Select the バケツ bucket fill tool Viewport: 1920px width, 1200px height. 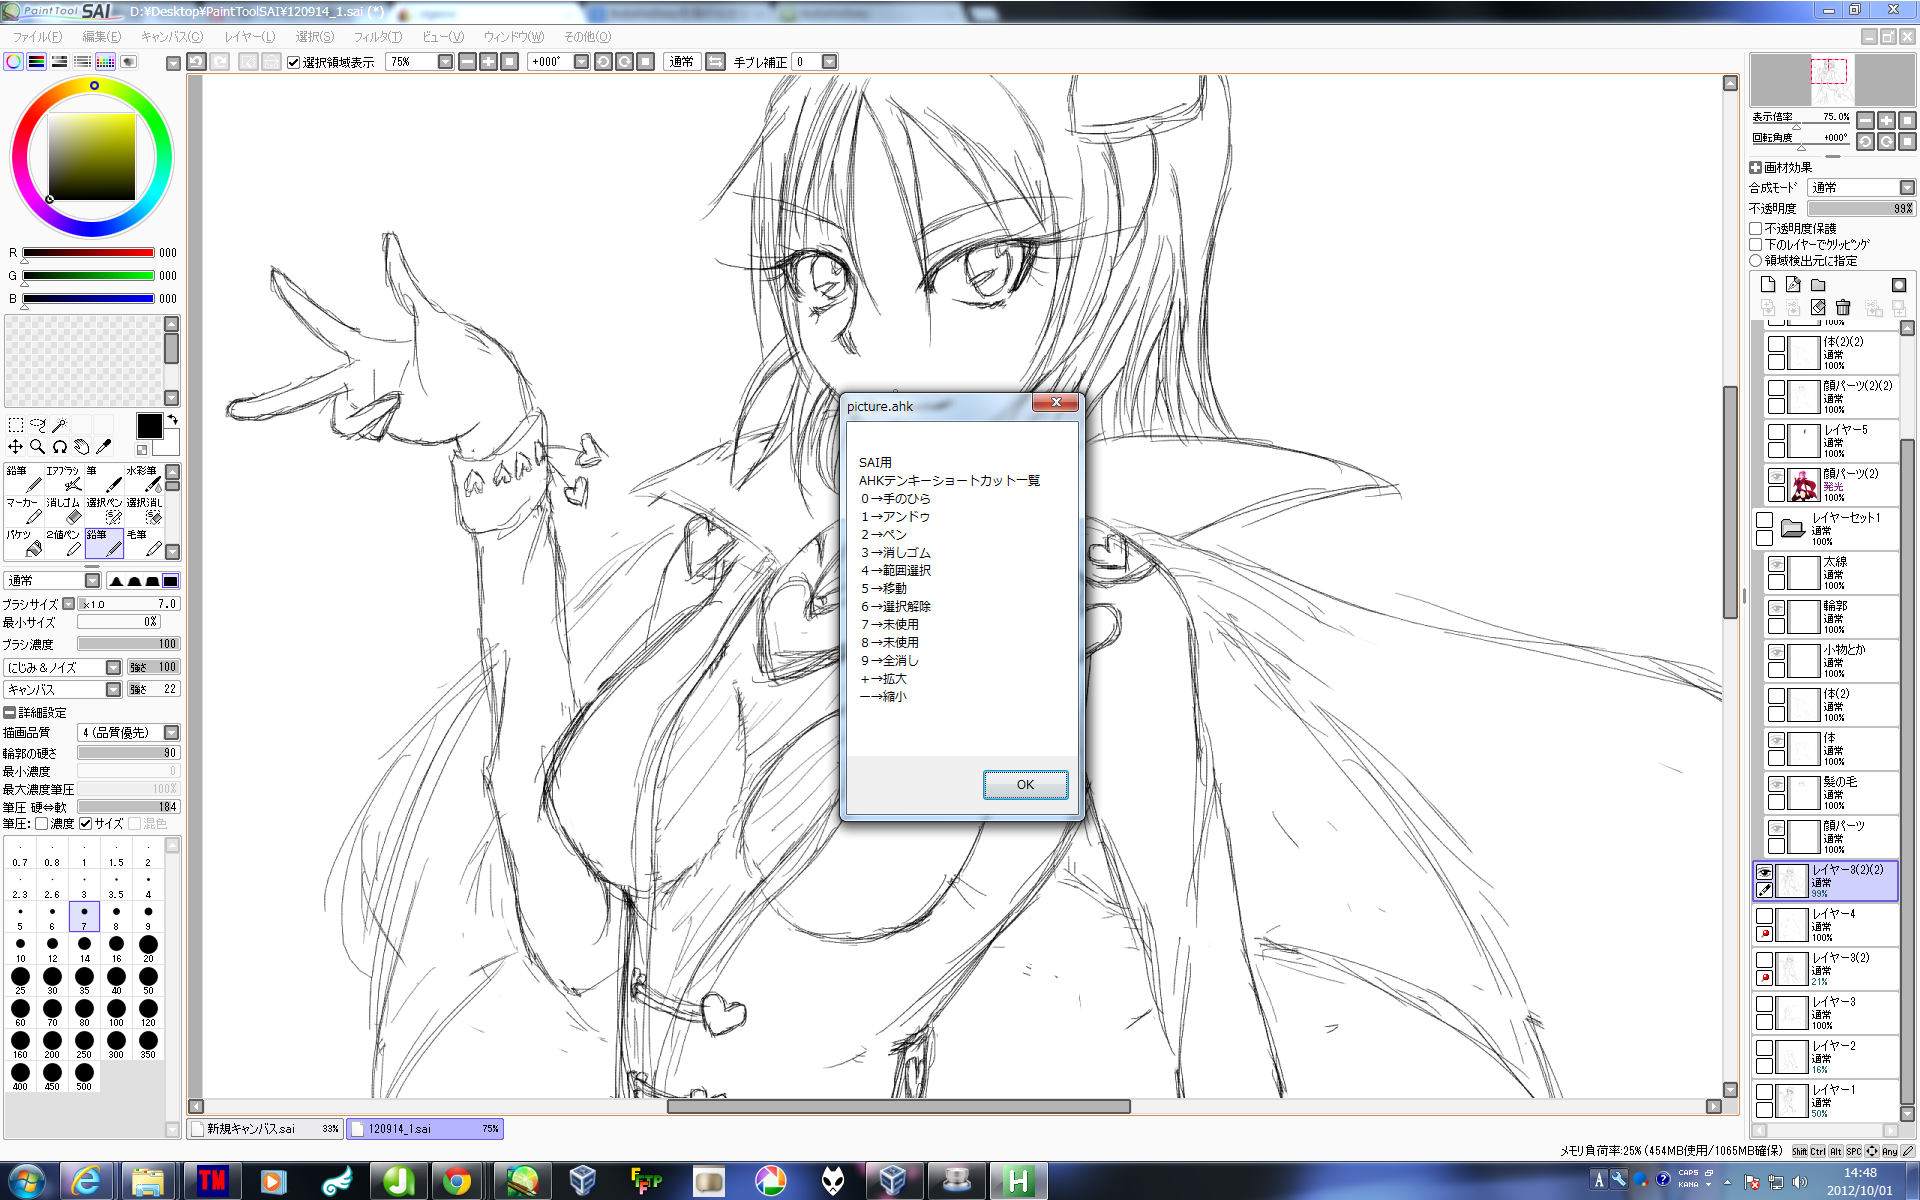[x=24, y=542]
